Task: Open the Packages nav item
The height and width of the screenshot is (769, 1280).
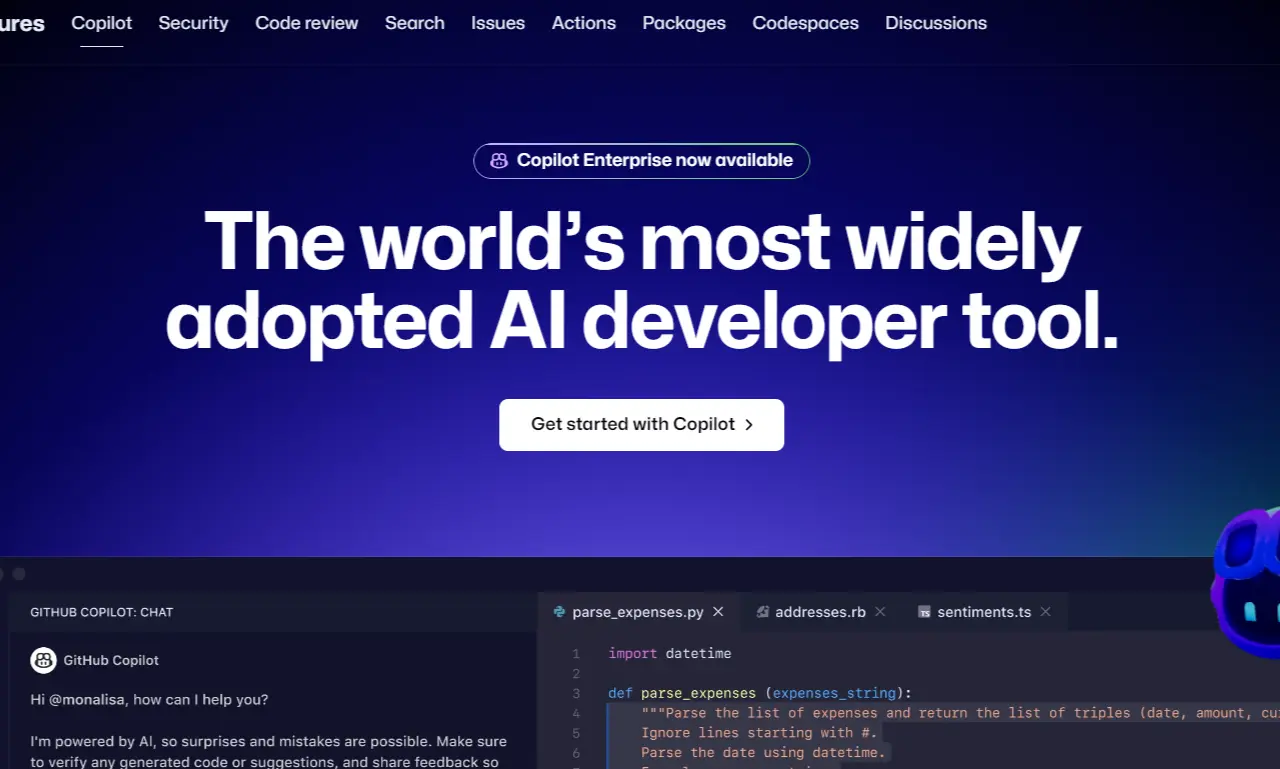Action: (684, 23)
